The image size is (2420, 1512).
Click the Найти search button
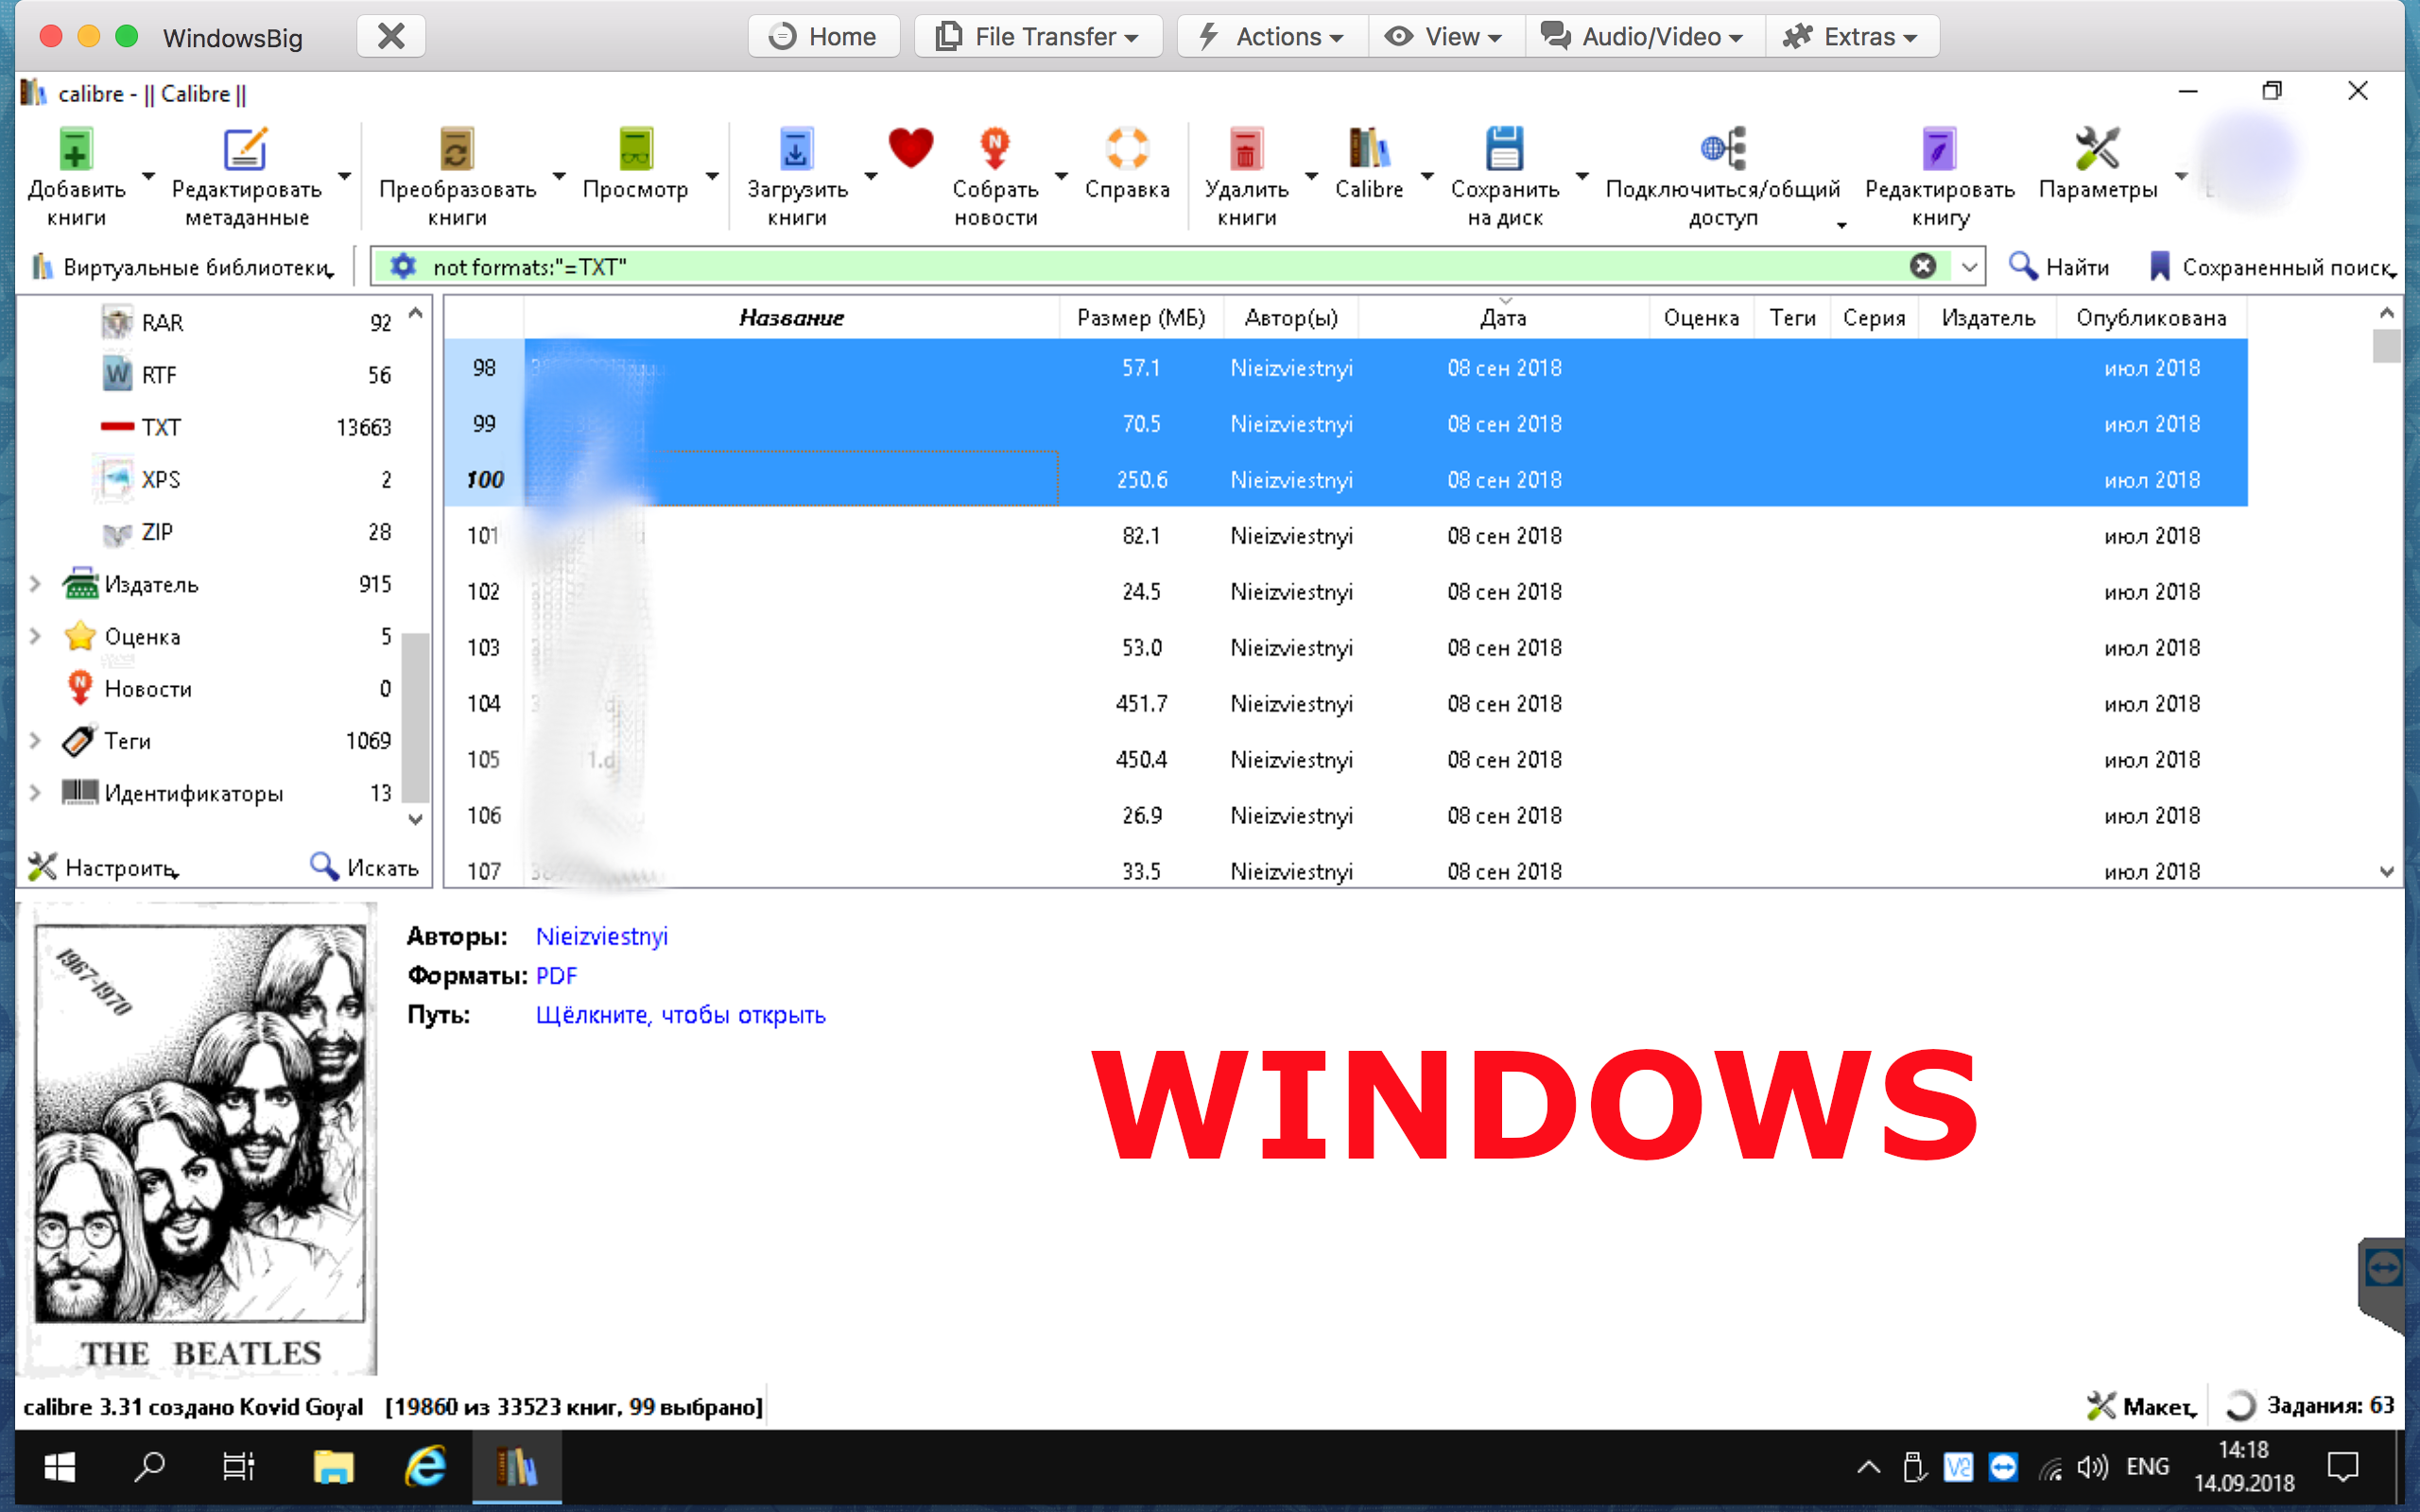pyautogui.click(x=2059, y=267)
